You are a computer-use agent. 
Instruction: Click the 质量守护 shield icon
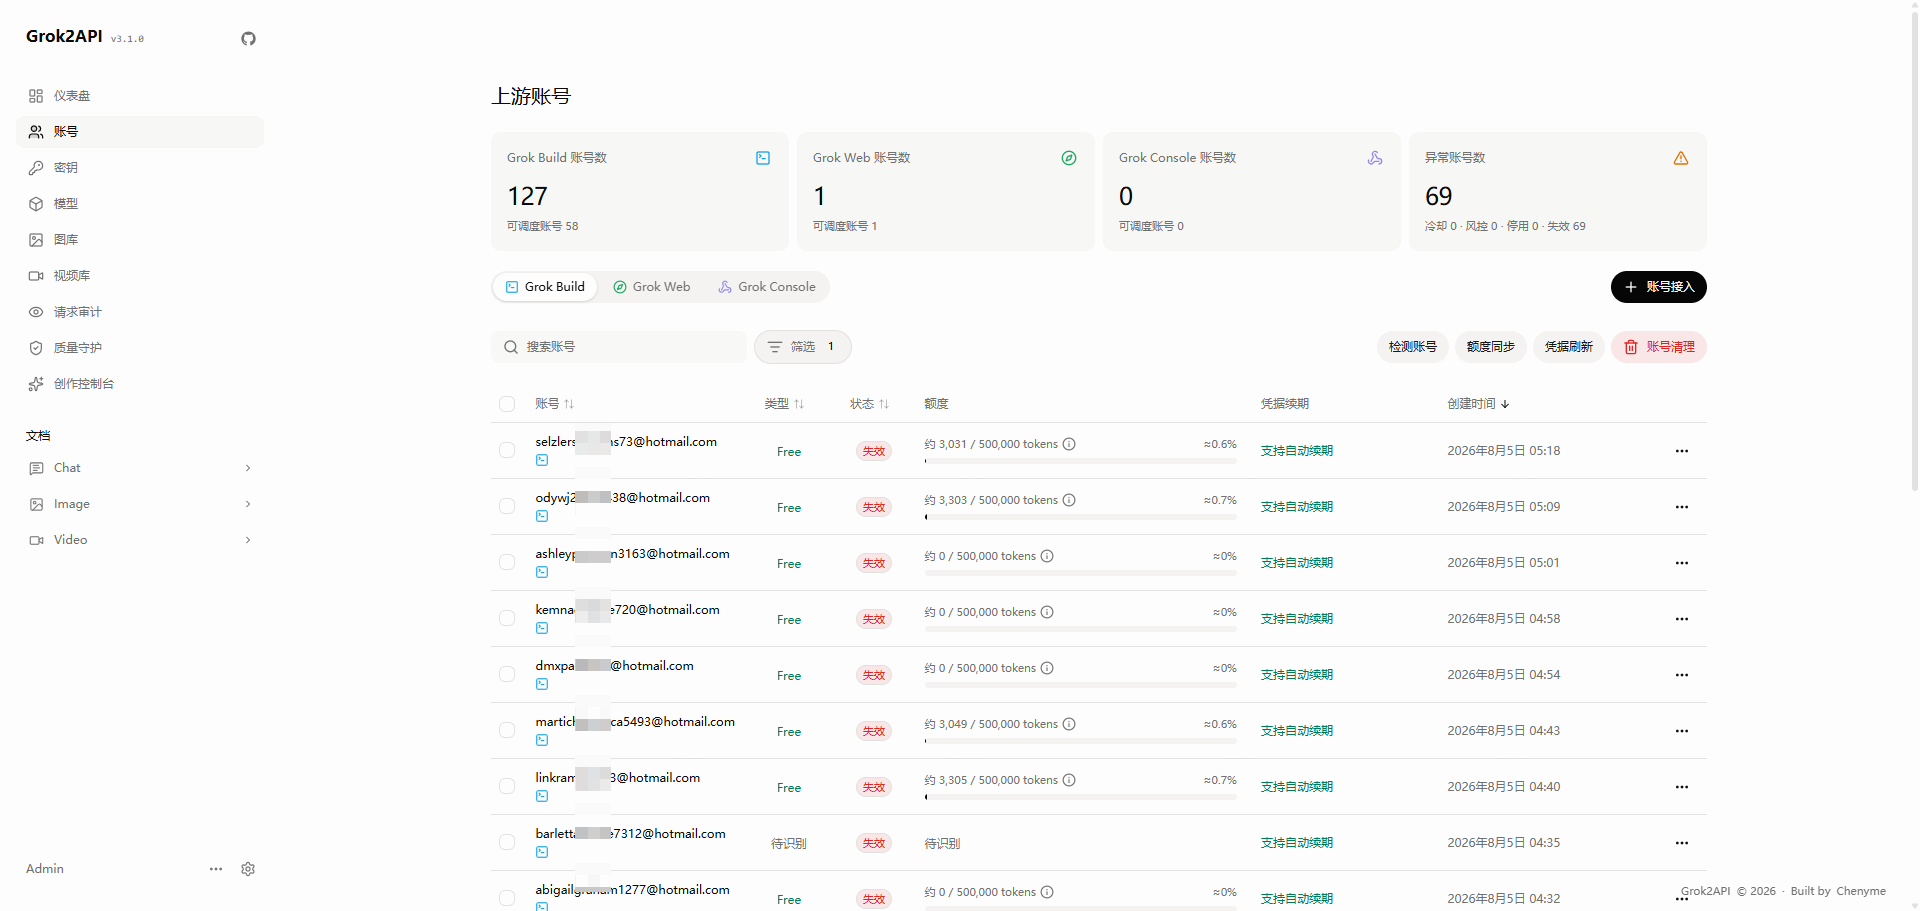point(36,348)
